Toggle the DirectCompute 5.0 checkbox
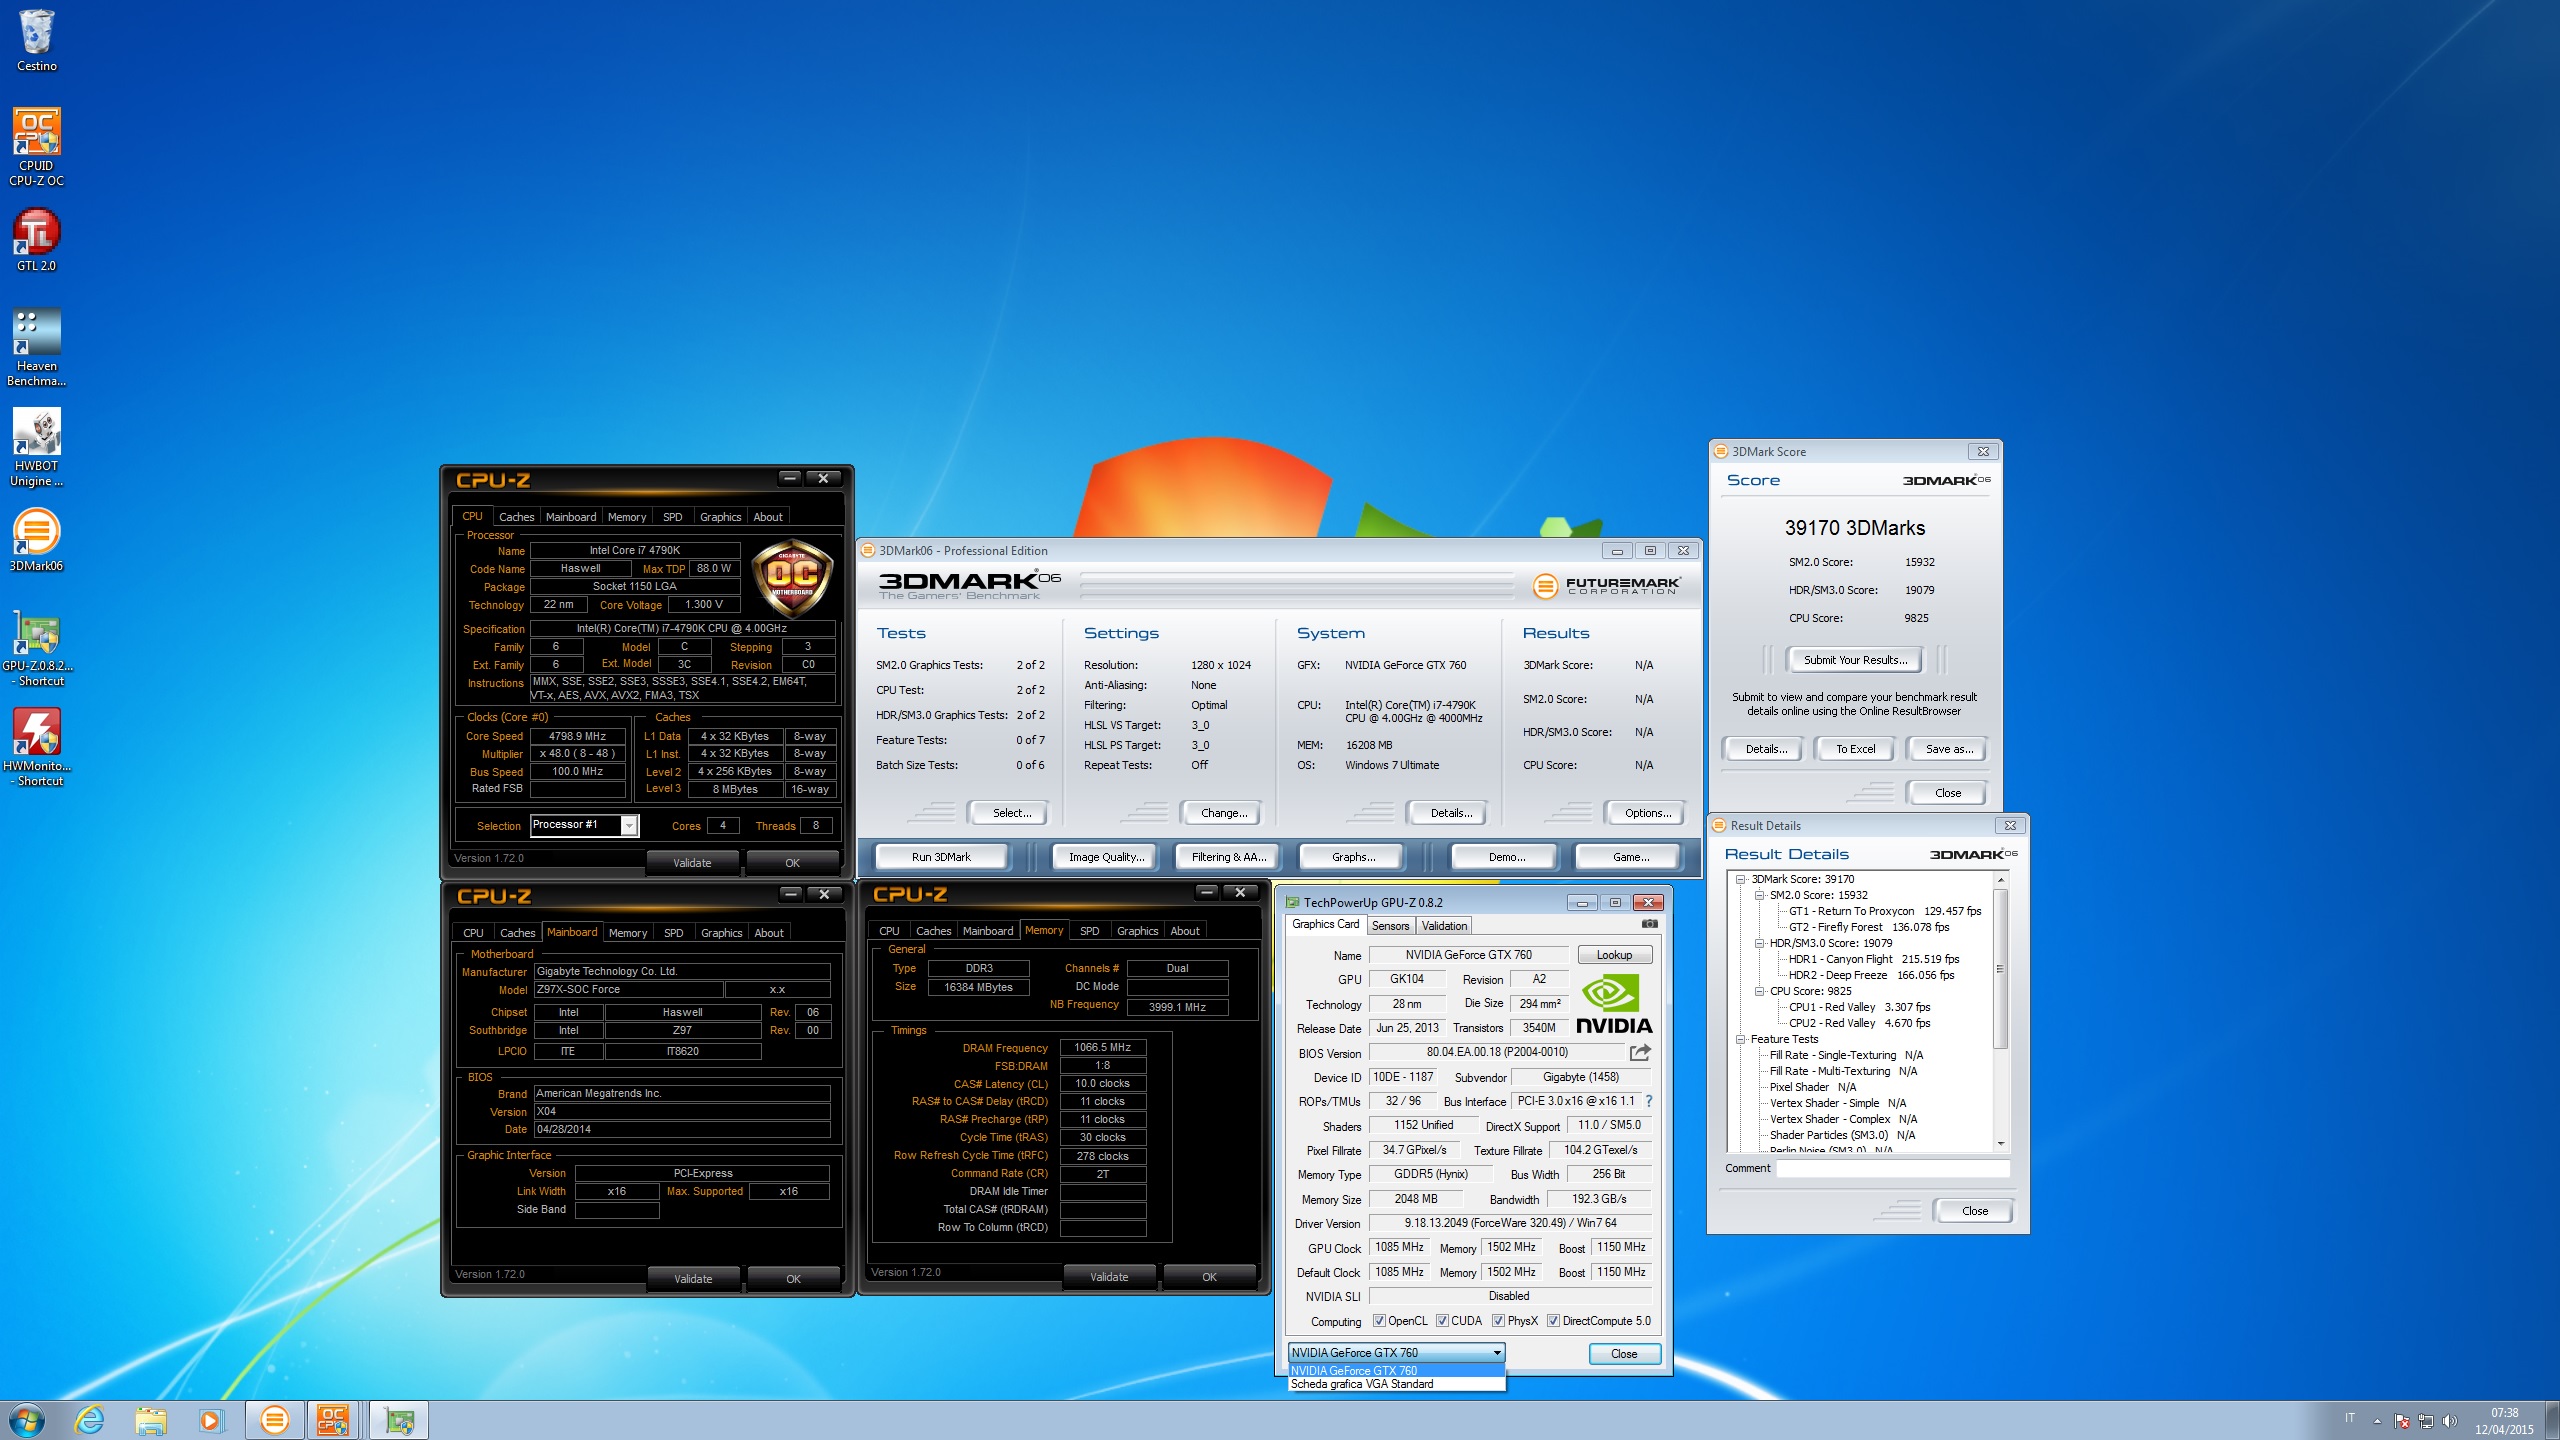 [1553, 1321]
